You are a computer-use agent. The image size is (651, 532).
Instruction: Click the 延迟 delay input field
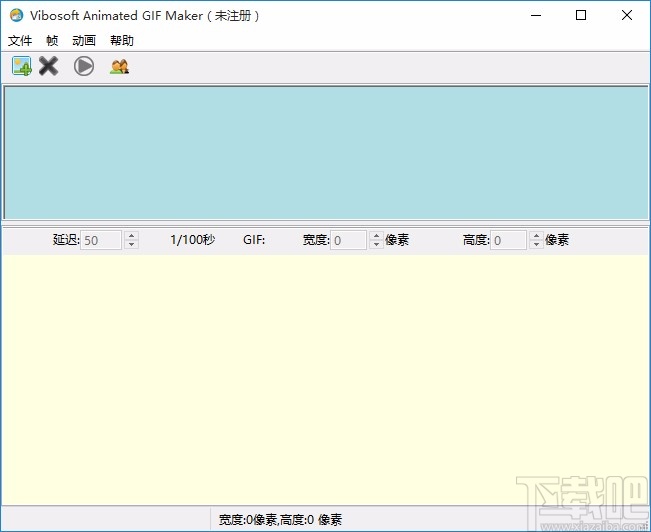click(101, 240)
